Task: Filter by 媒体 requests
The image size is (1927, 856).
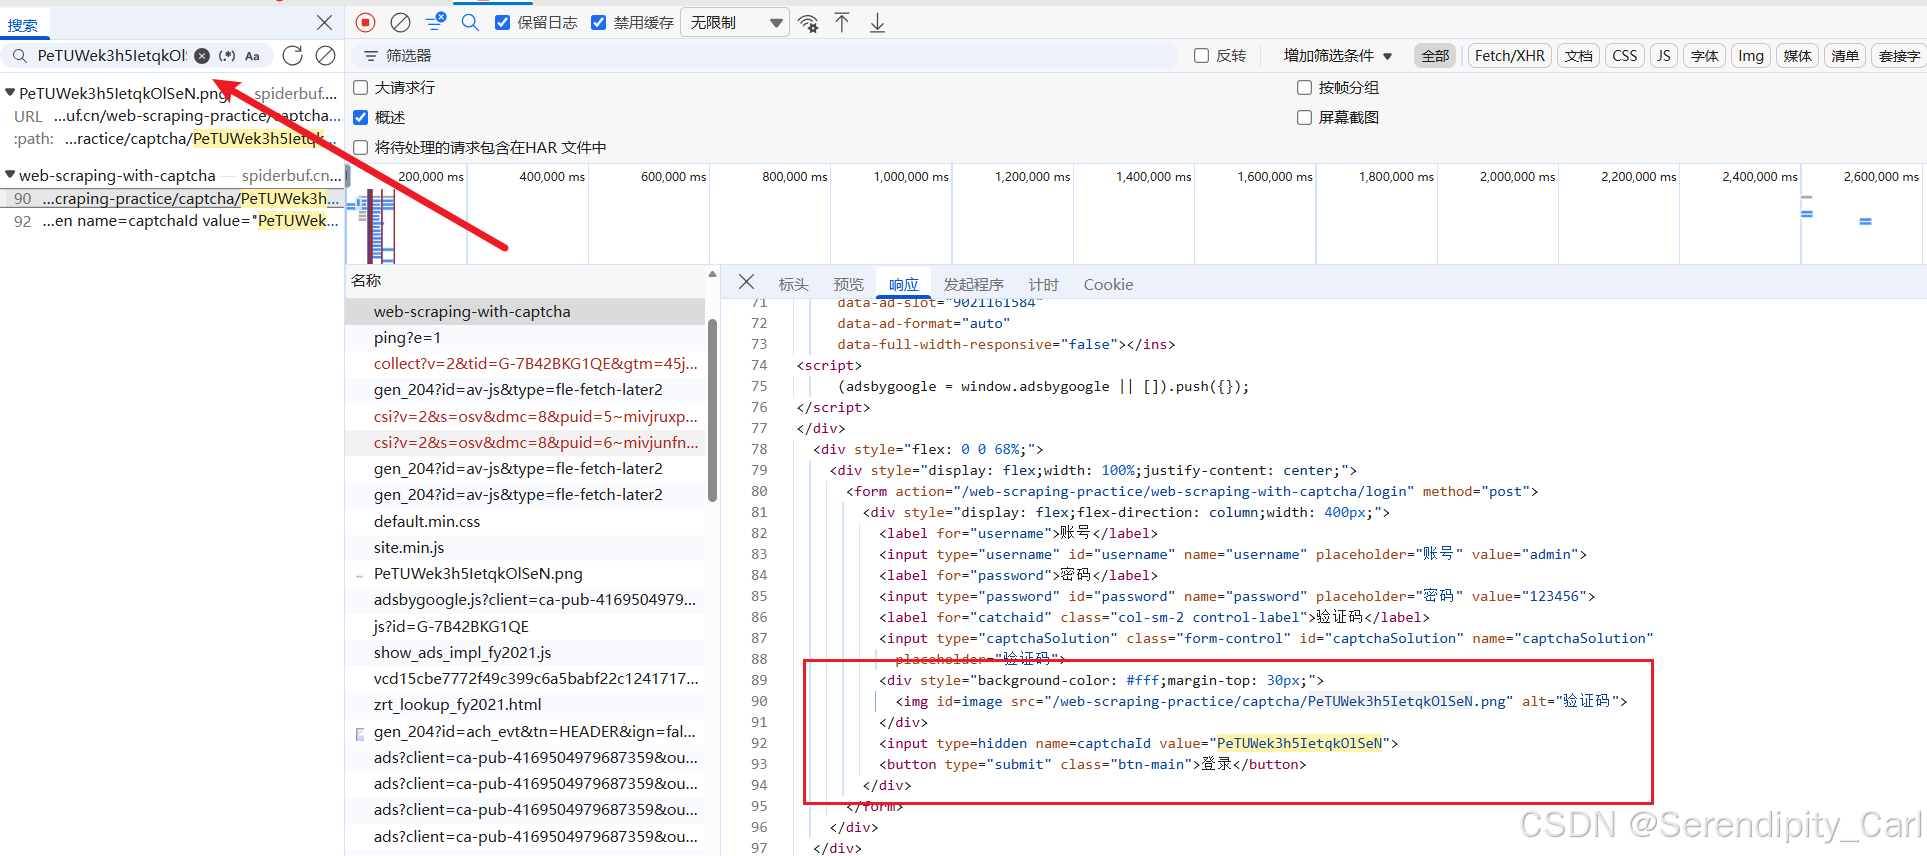Action: 1797,56
